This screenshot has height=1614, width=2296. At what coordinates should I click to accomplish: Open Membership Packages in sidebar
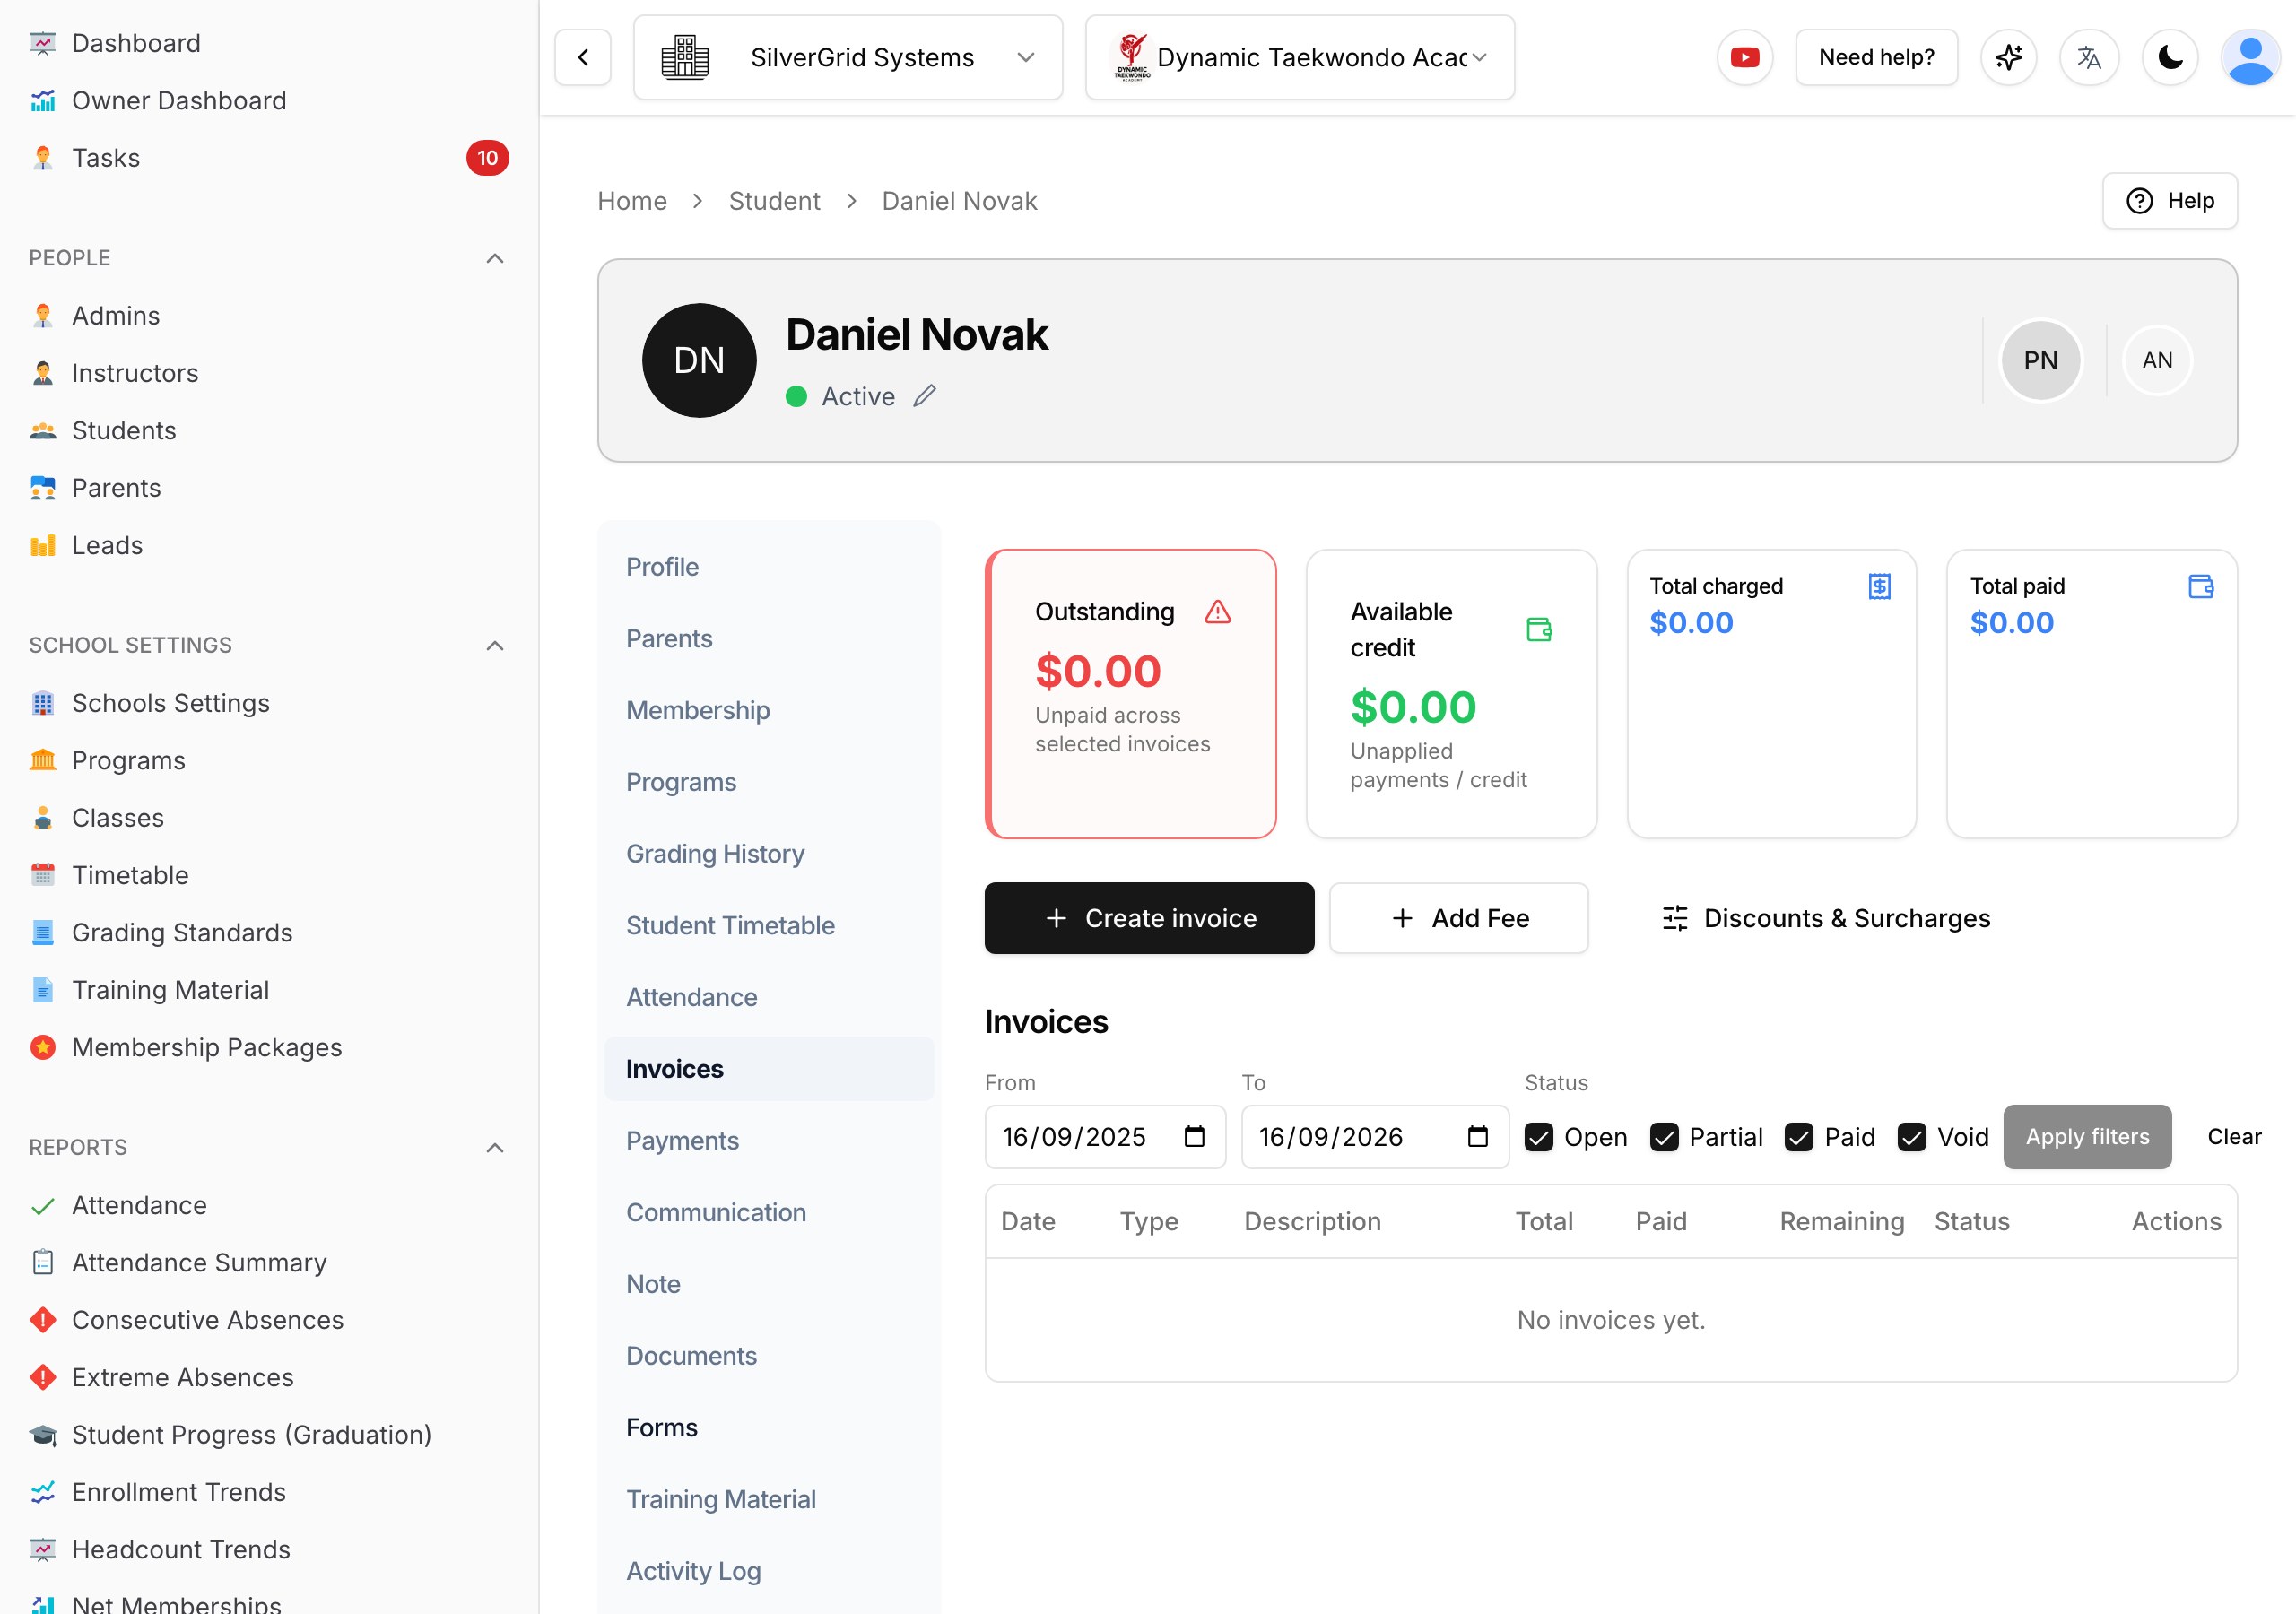[268, 1047]
